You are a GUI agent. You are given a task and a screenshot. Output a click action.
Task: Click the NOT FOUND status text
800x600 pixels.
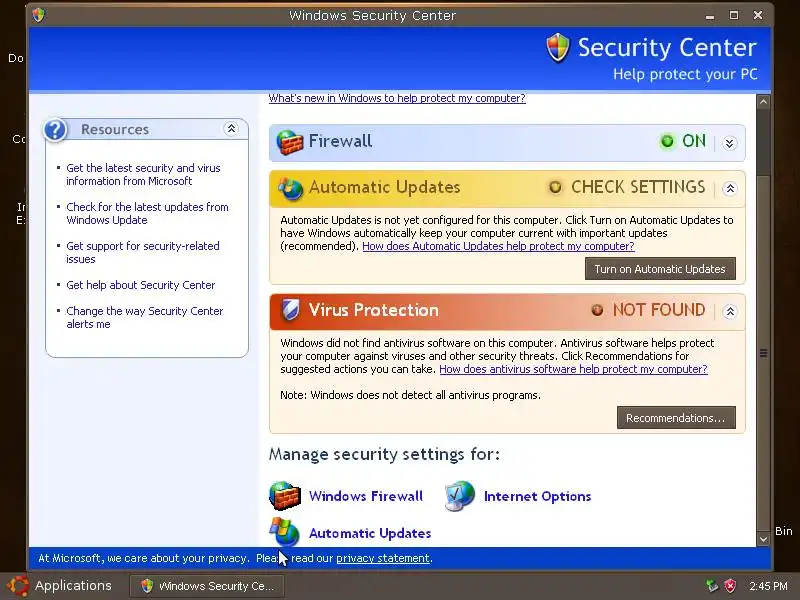click(659, 310)
